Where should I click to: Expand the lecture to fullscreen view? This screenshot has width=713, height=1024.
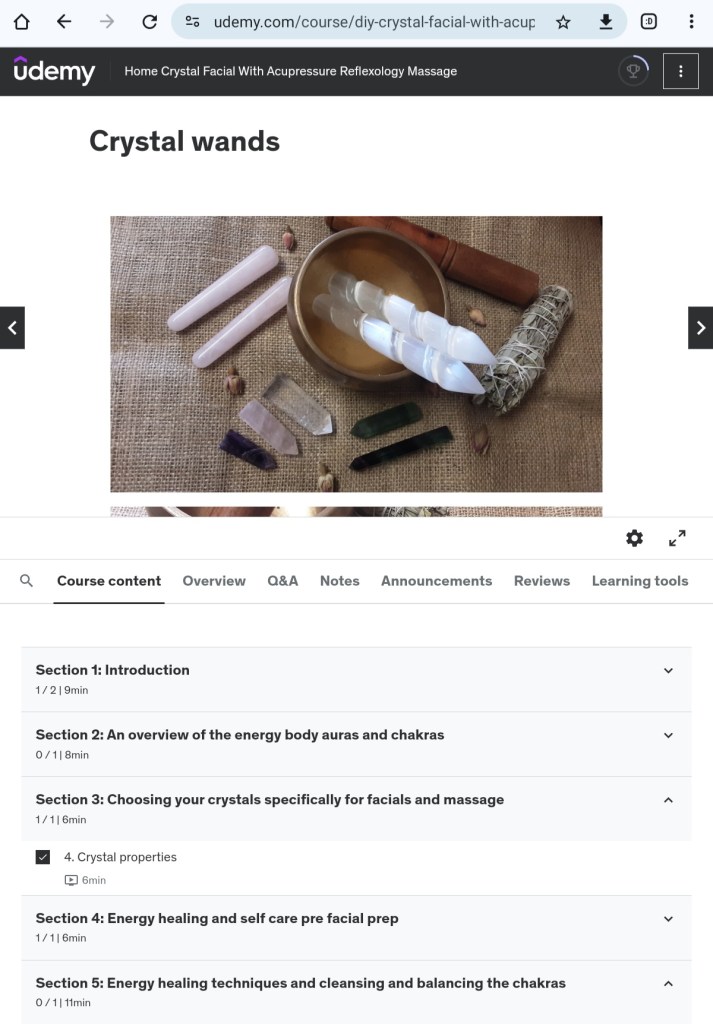click(677, 538)
